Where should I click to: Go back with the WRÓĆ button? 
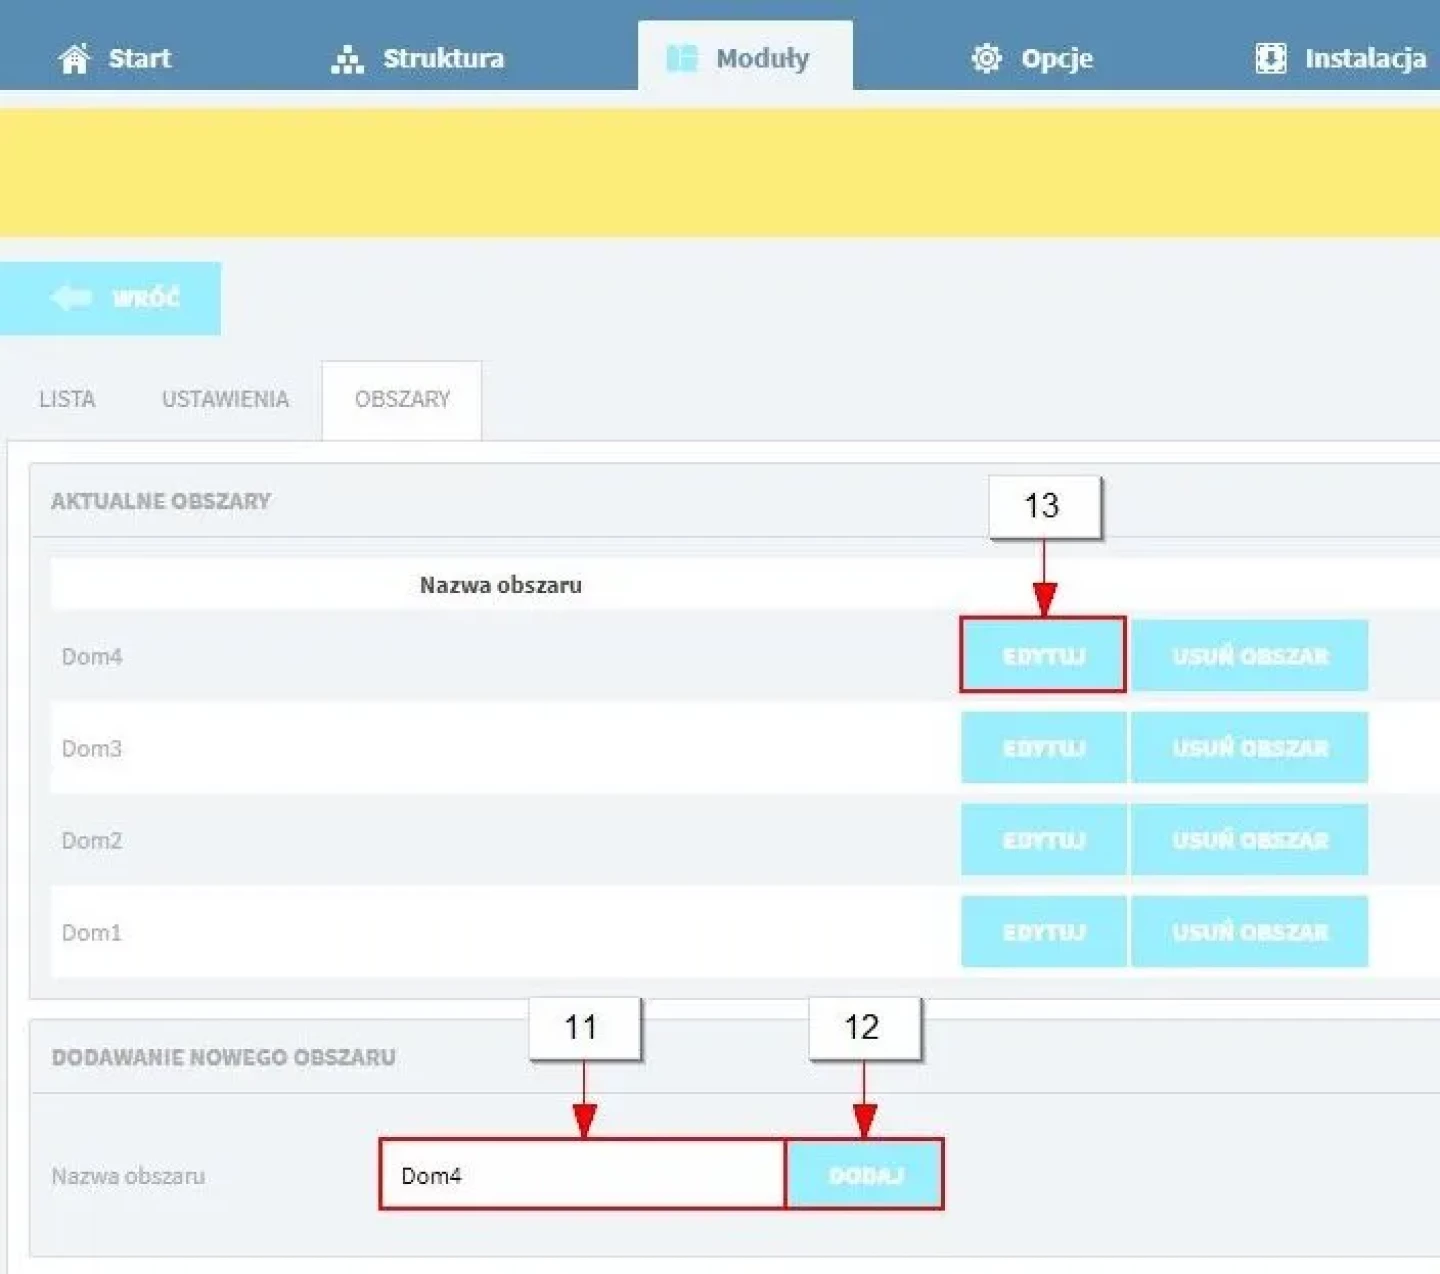[110, 298]
